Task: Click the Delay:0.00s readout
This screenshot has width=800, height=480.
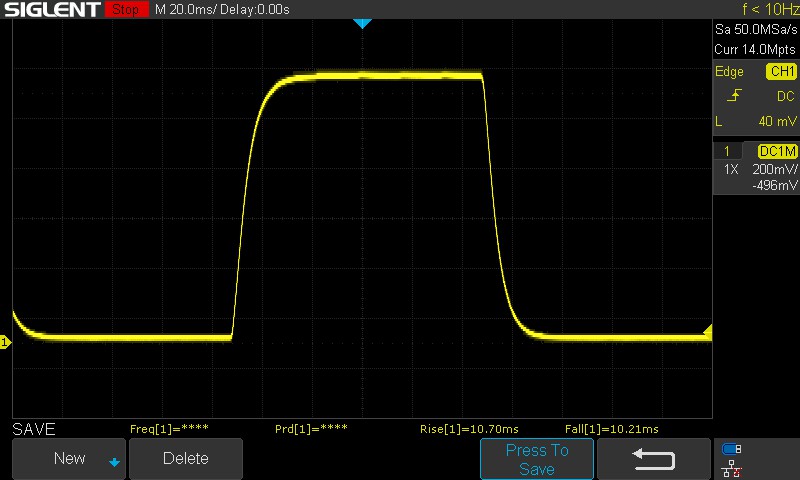Action: point(255,9)
